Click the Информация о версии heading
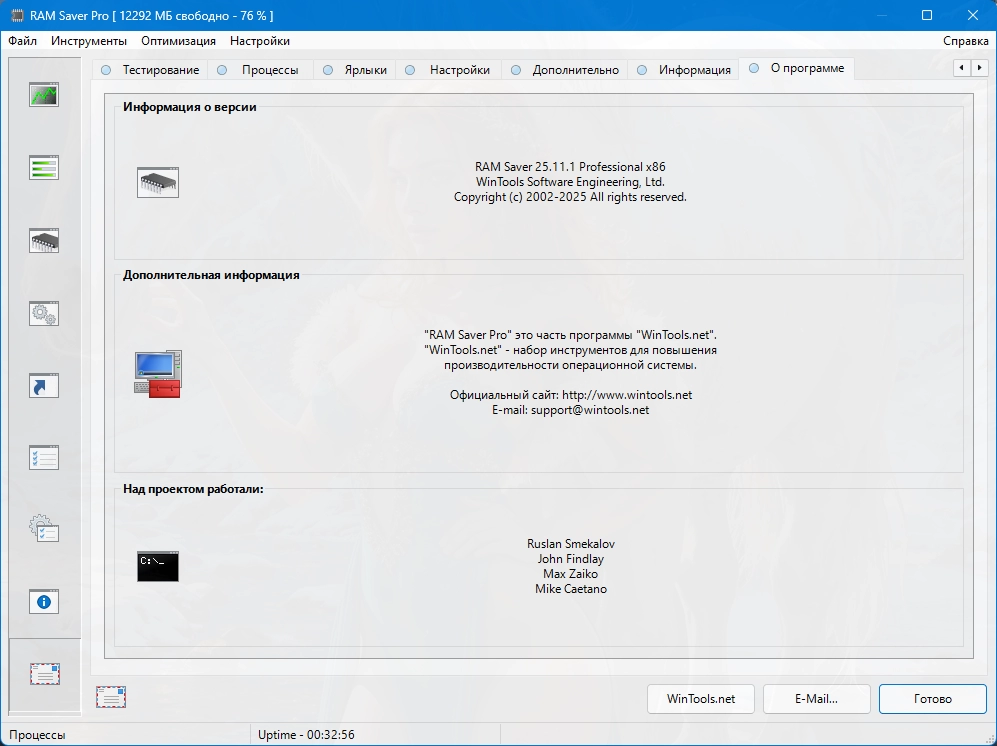 (x=189, y=107)
